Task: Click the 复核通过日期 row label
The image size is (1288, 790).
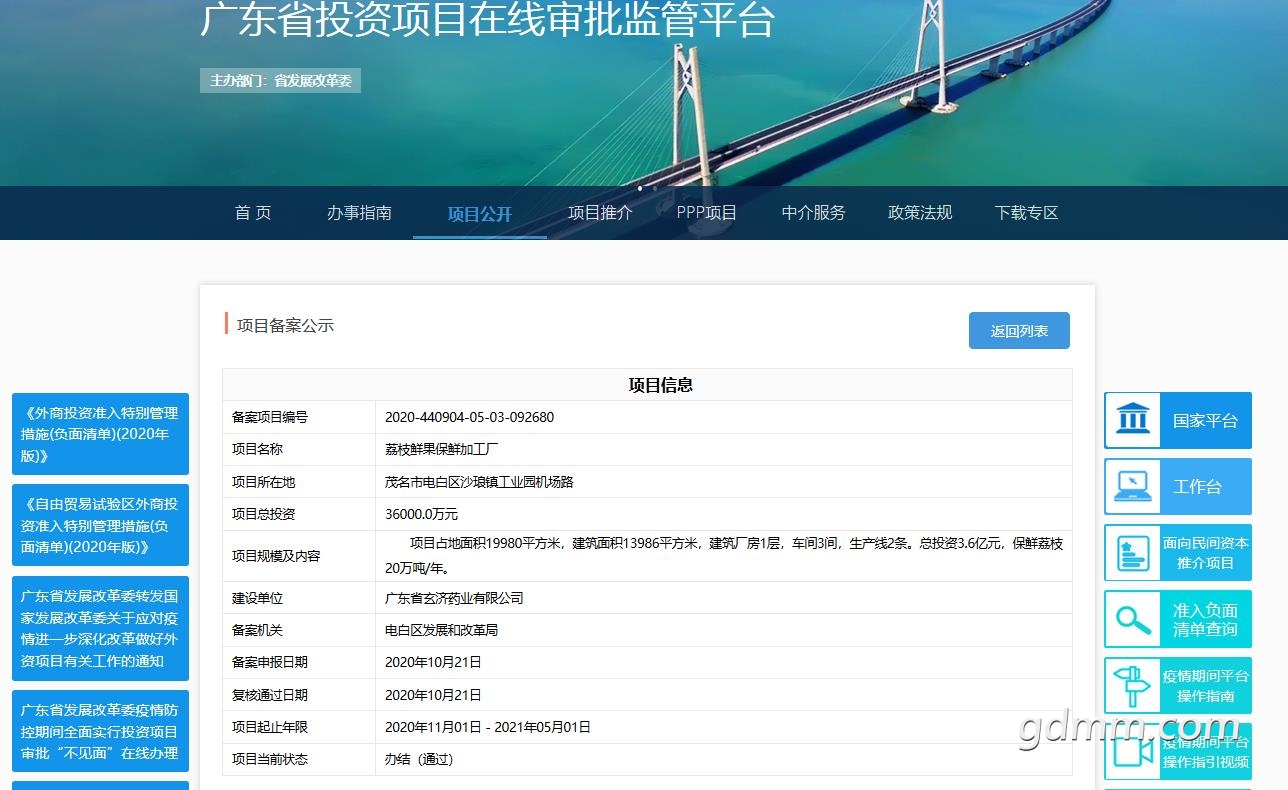Action: (x=270, y=695)
